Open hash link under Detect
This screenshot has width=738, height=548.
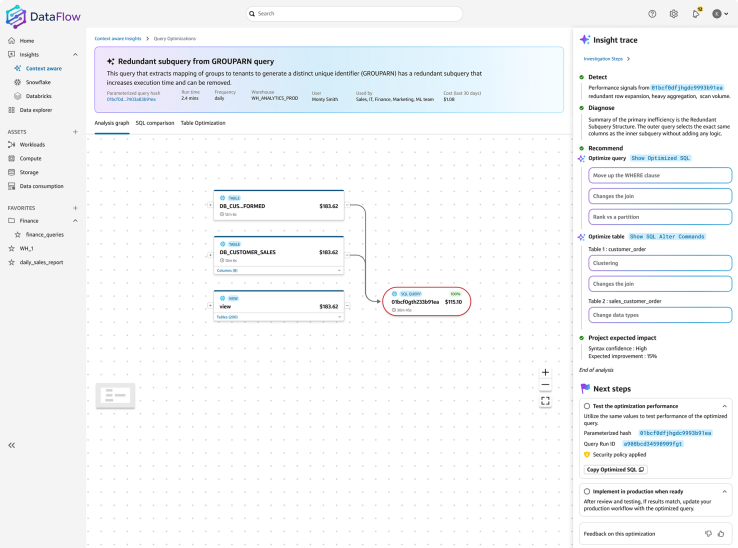click(x=687, y=88)
